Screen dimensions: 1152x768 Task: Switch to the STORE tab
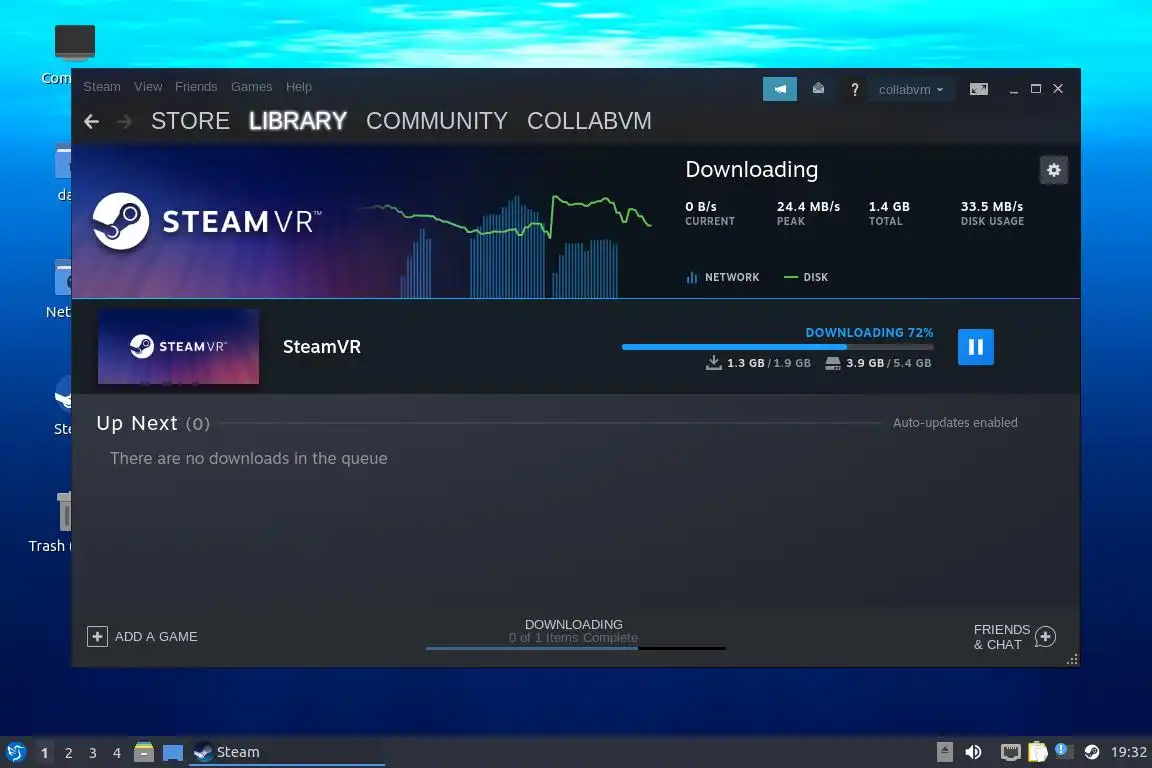[190, 121]
